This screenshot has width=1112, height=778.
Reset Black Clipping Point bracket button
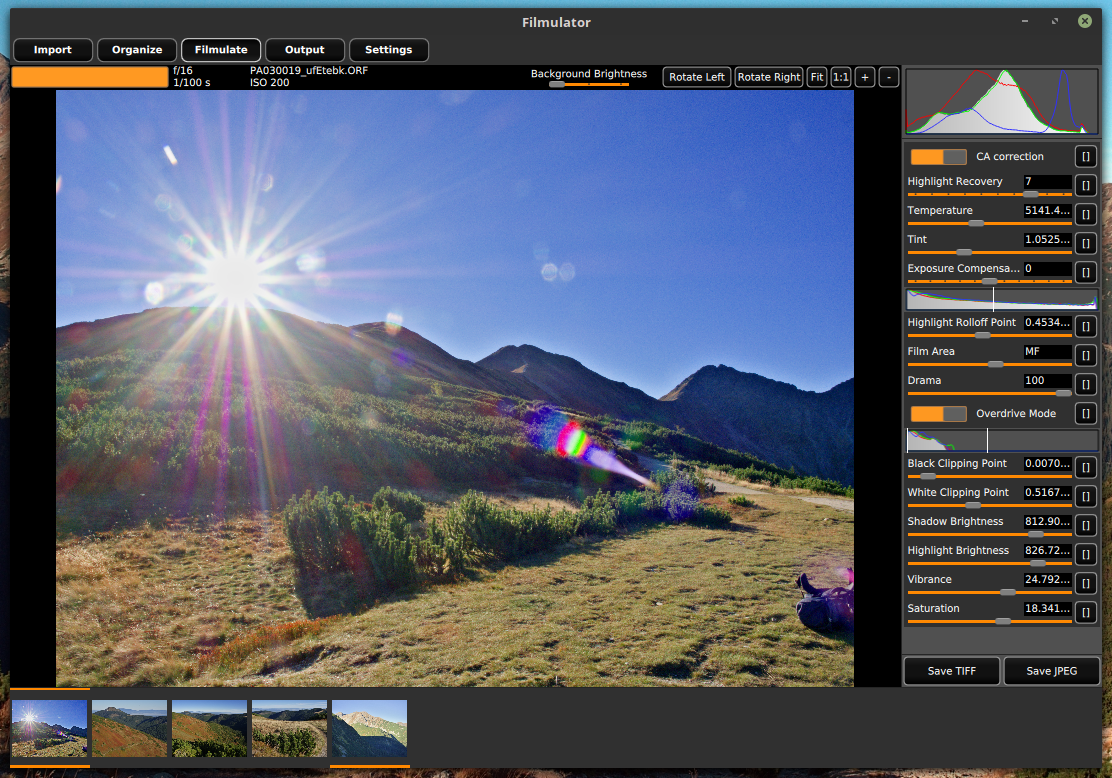(x=1086, y=468)
